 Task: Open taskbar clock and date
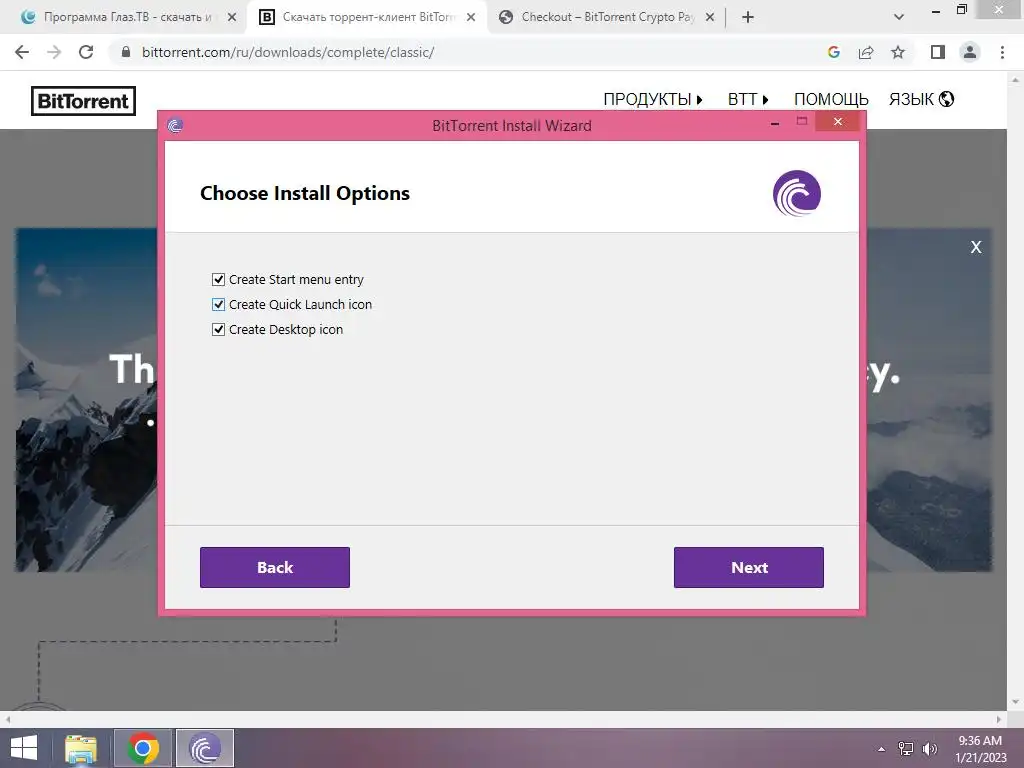(x=980, y=748)
